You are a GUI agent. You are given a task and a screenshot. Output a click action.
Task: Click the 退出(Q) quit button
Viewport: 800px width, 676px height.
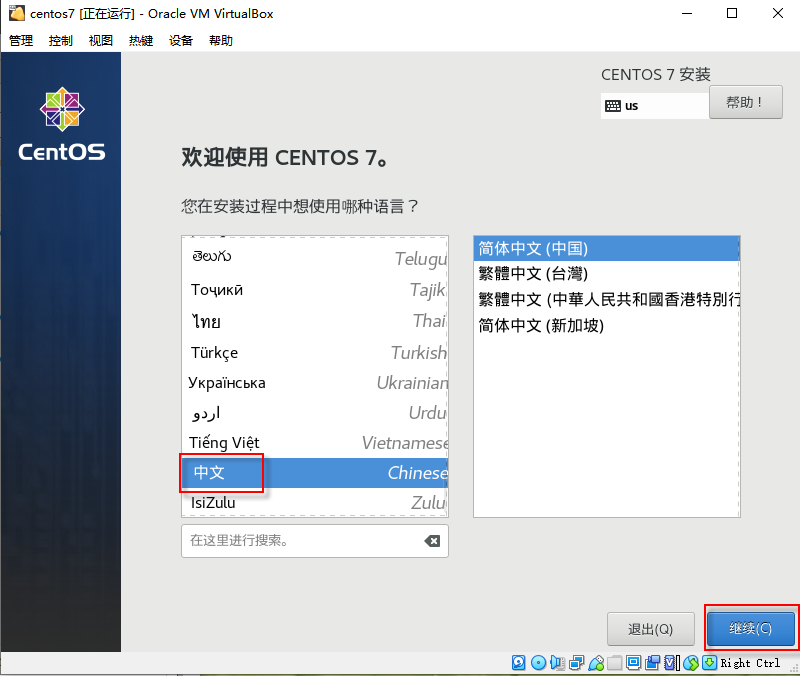[651, 629]
